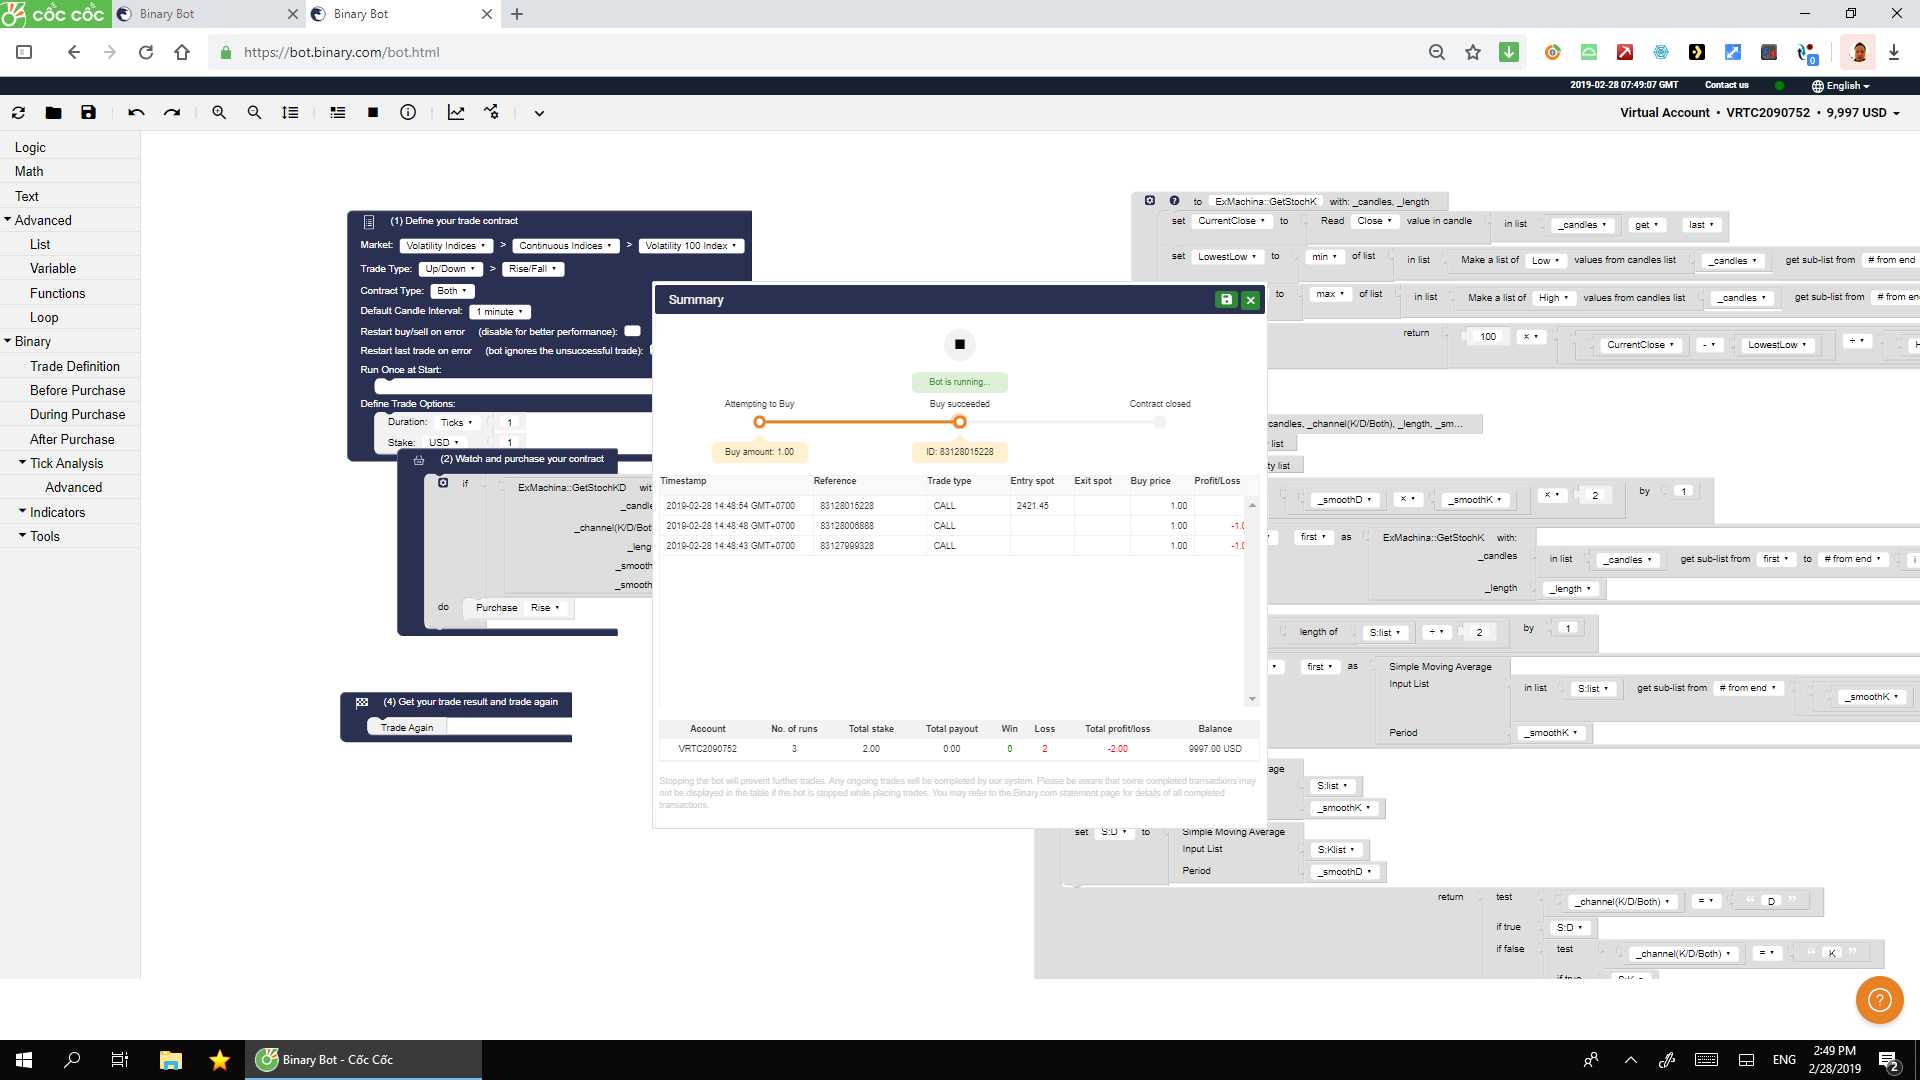Save the current bot strategy
Image resolution: width=1920 pixels, height=1080 pixels.
pos(88,112)
